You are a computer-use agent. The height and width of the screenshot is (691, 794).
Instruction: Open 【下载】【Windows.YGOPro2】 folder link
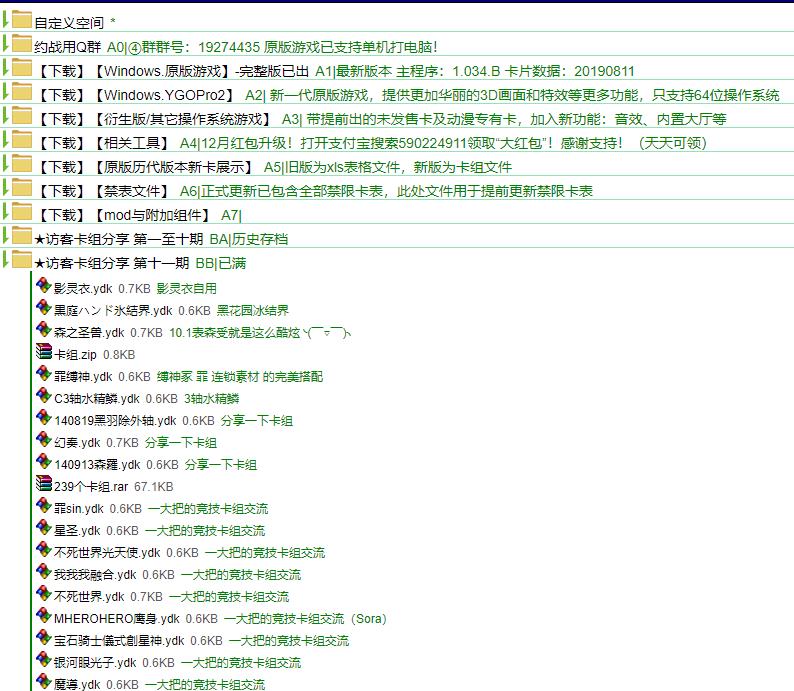137,95
